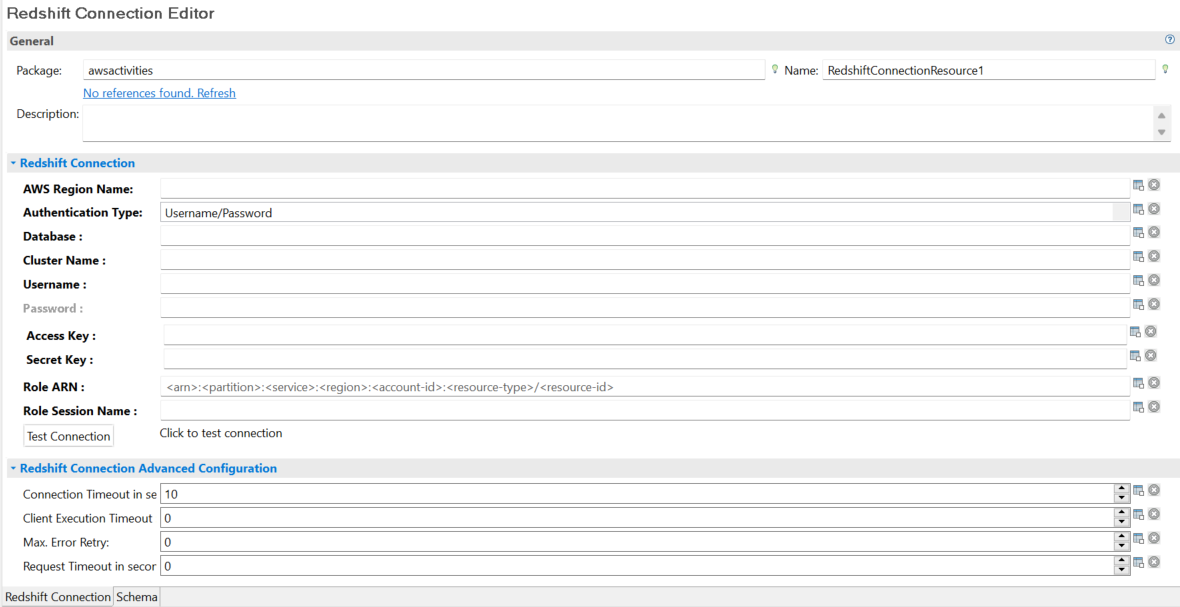
Task: Click the lightbulb hint beside Package field
Action: tap(774, 69)
